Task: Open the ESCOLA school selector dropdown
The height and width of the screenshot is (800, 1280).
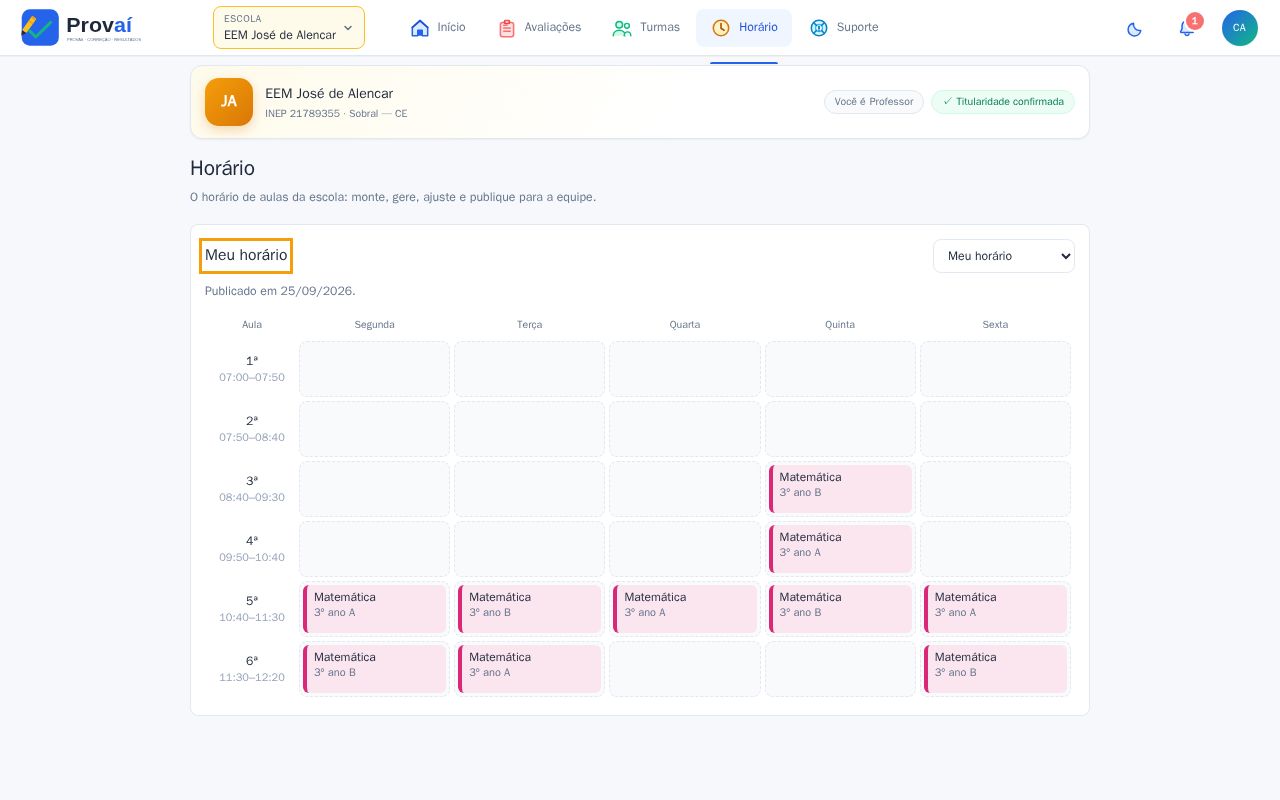Action: tap(289, 28)
